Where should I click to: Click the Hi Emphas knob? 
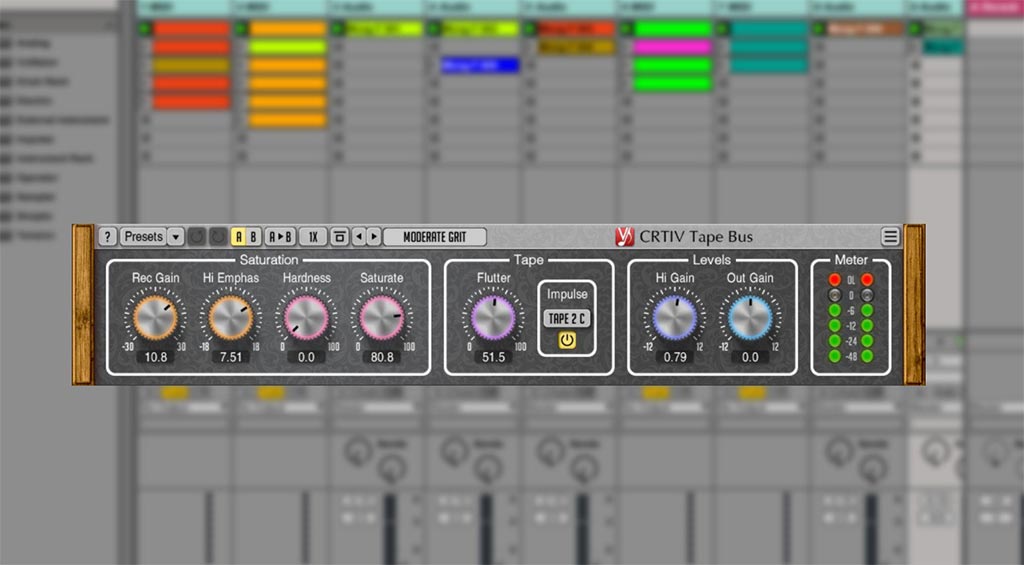(231, 318)
